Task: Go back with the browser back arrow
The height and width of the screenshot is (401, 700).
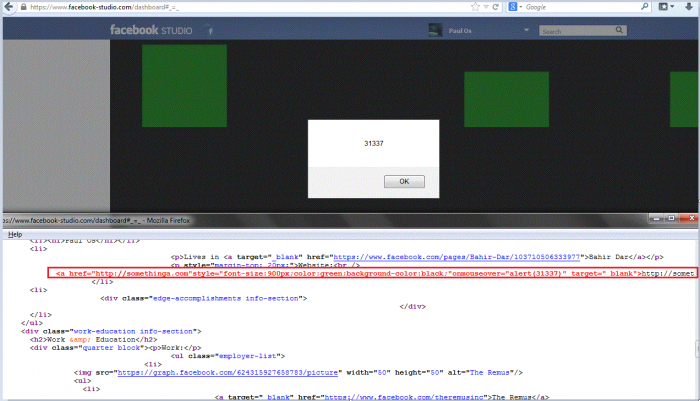Action: coord(8,7)
